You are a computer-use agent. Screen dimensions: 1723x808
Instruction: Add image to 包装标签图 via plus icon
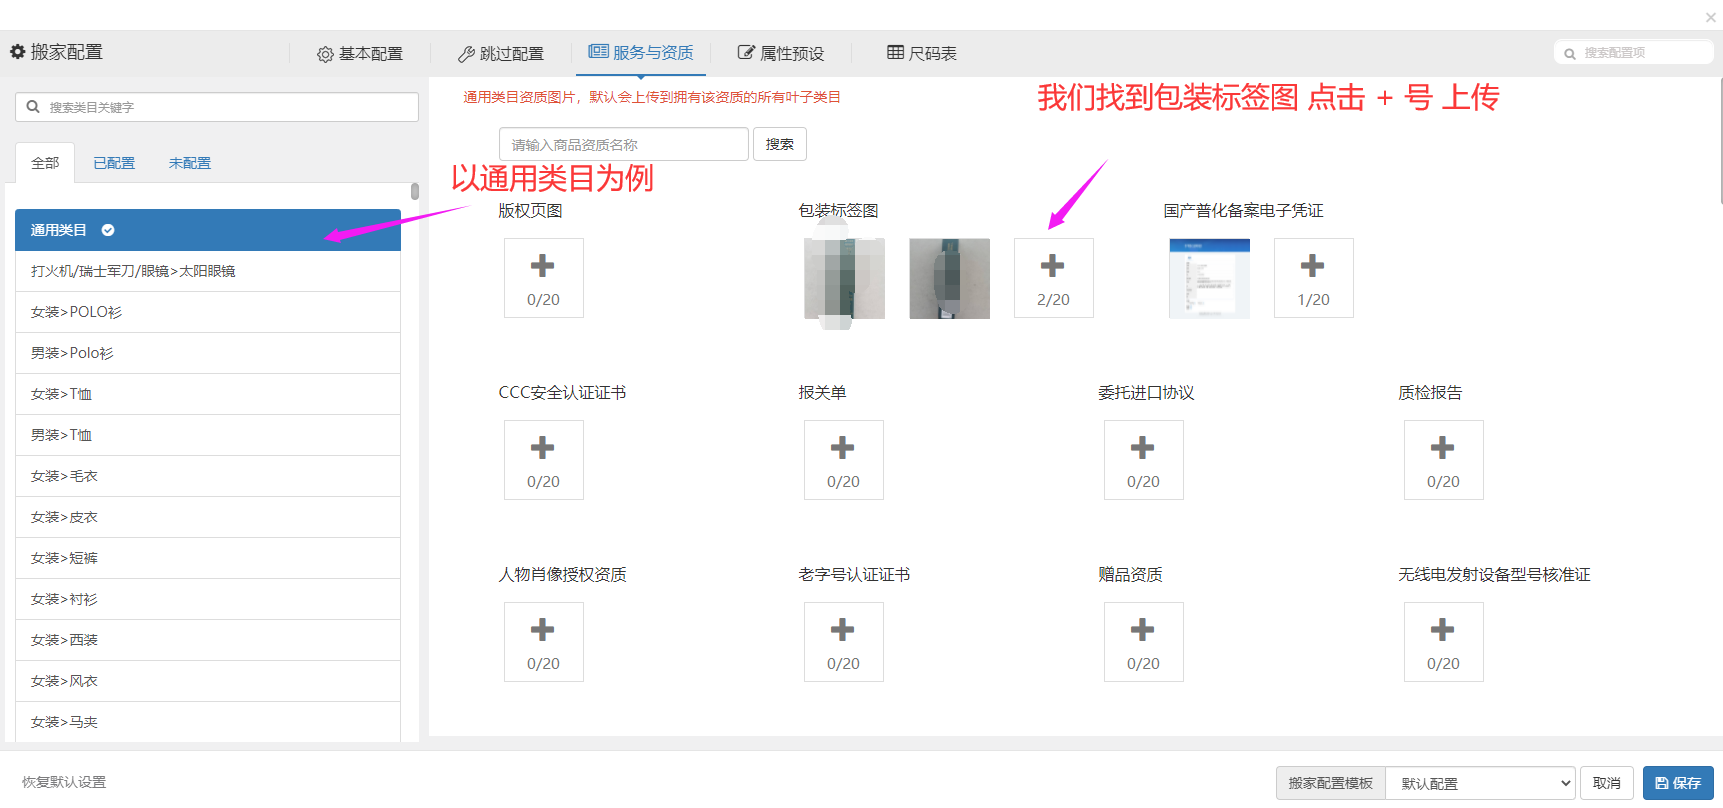click(x=1053, y=267)
